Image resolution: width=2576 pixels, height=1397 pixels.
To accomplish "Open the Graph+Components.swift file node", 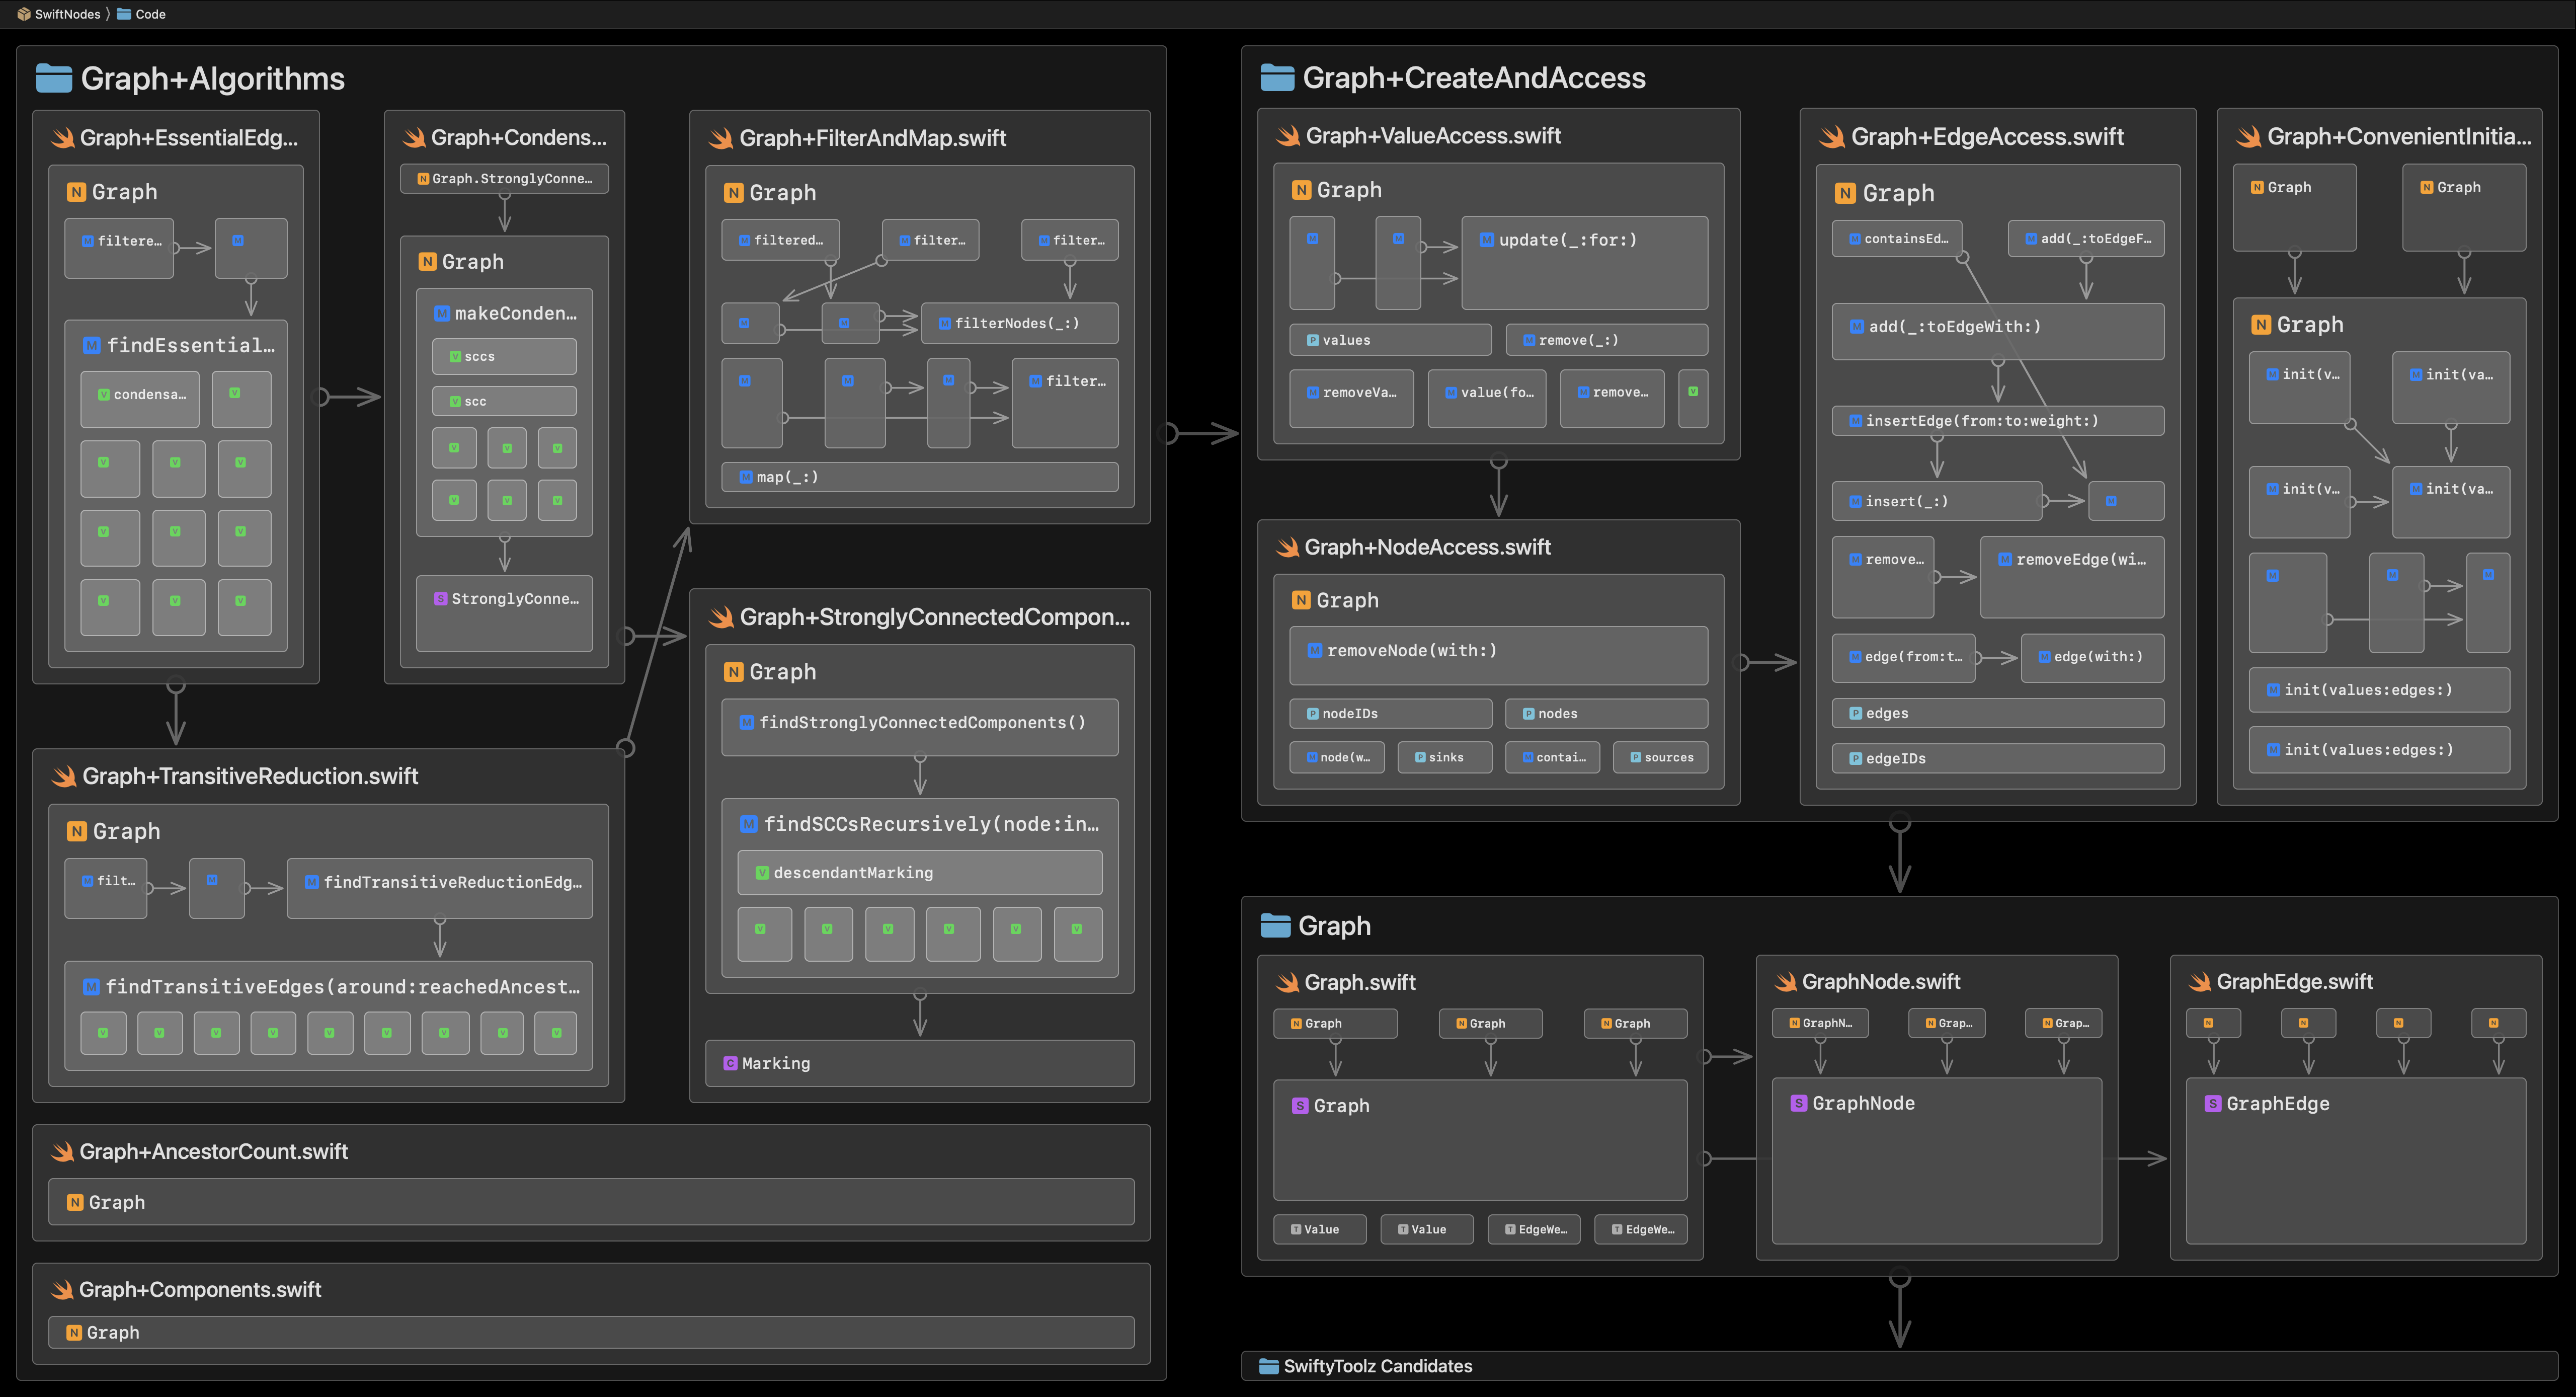I will click(200, 1289).
